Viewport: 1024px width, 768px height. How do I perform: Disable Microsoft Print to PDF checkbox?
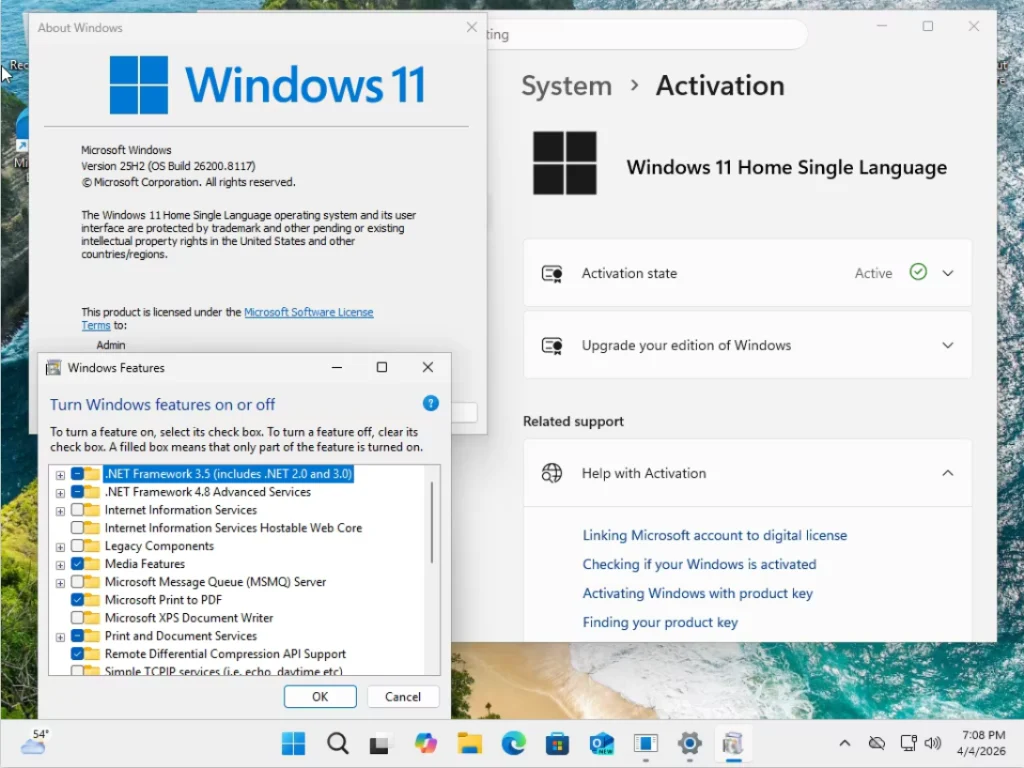click(x=78, y=600)
